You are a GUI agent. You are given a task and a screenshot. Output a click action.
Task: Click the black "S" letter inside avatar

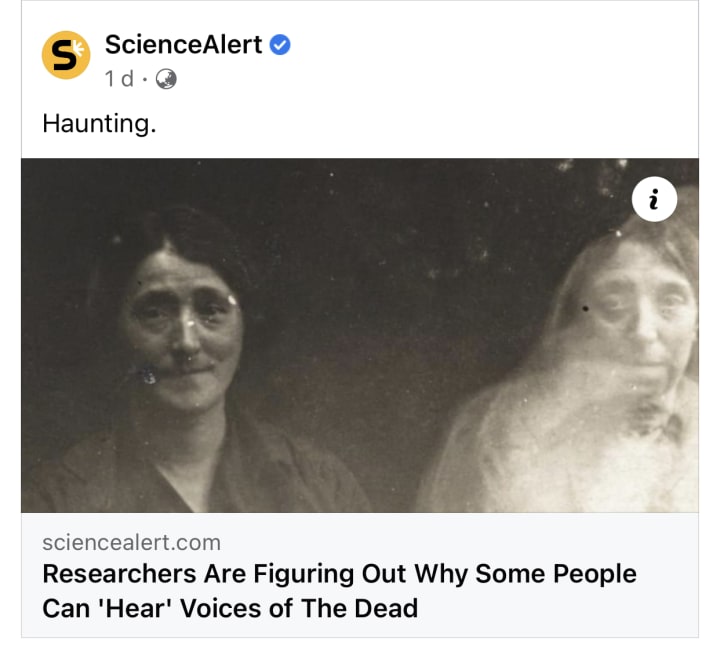coord(62,56)
